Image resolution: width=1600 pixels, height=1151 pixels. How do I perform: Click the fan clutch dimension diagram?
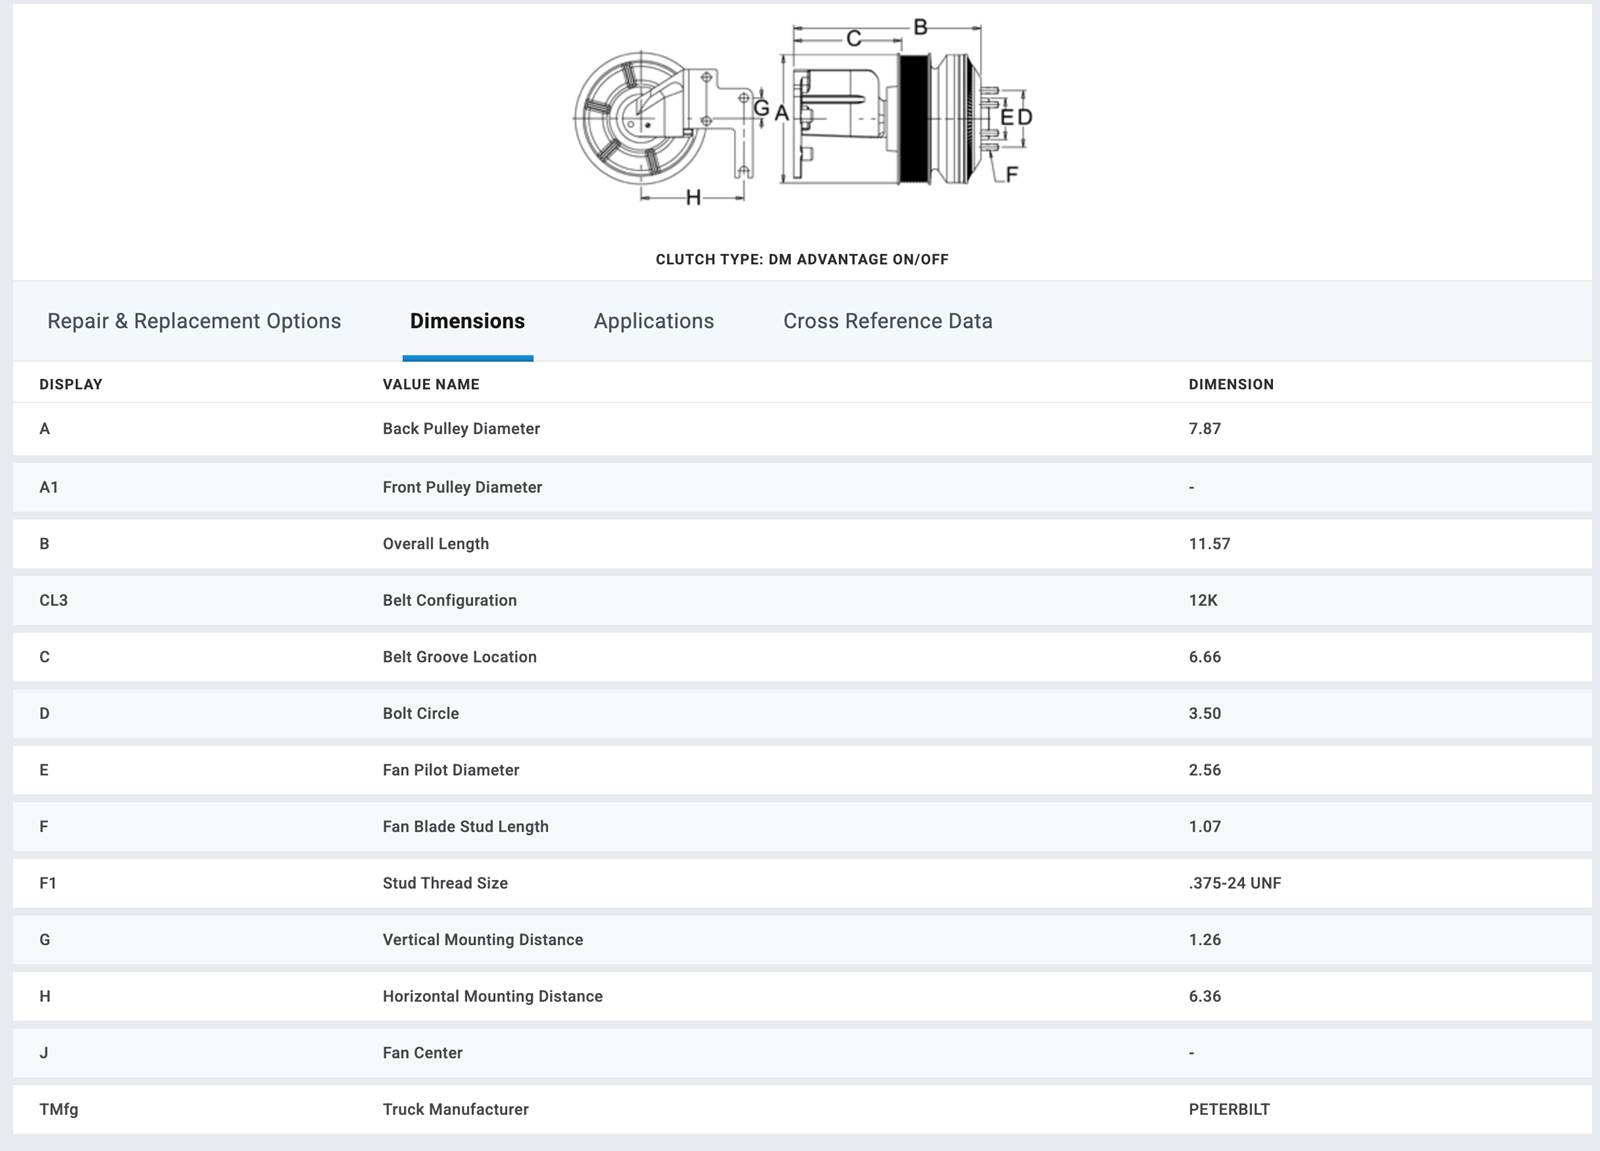coord(803,113)
